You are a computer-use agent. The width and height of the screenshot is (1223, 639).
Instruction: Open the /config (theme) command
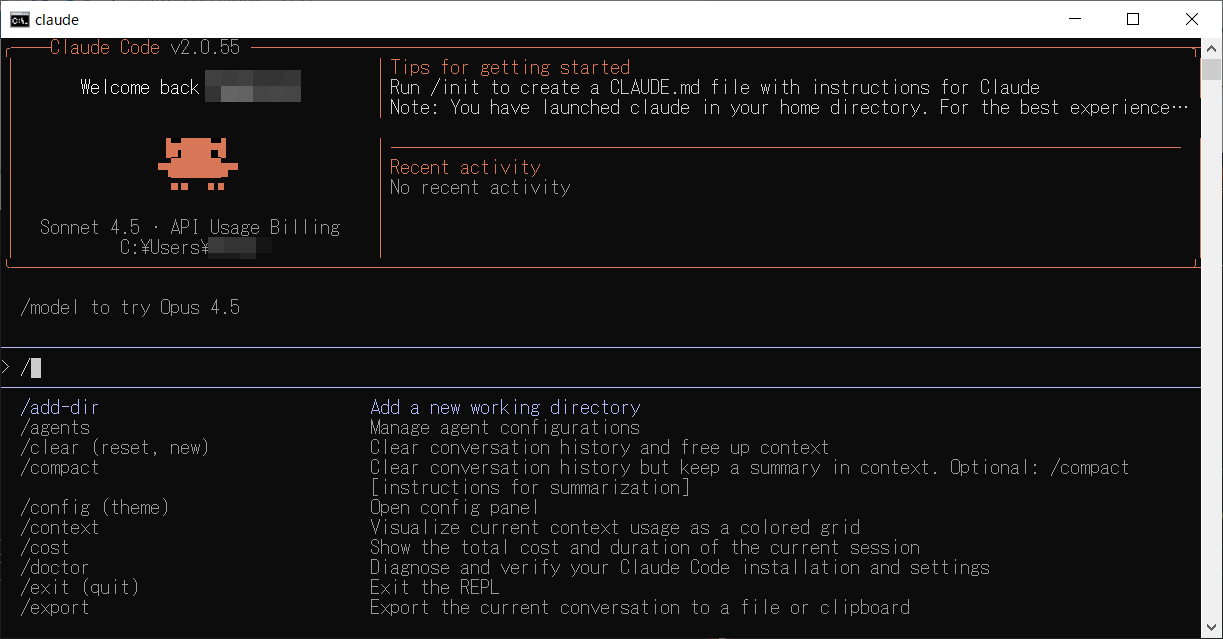95,507
